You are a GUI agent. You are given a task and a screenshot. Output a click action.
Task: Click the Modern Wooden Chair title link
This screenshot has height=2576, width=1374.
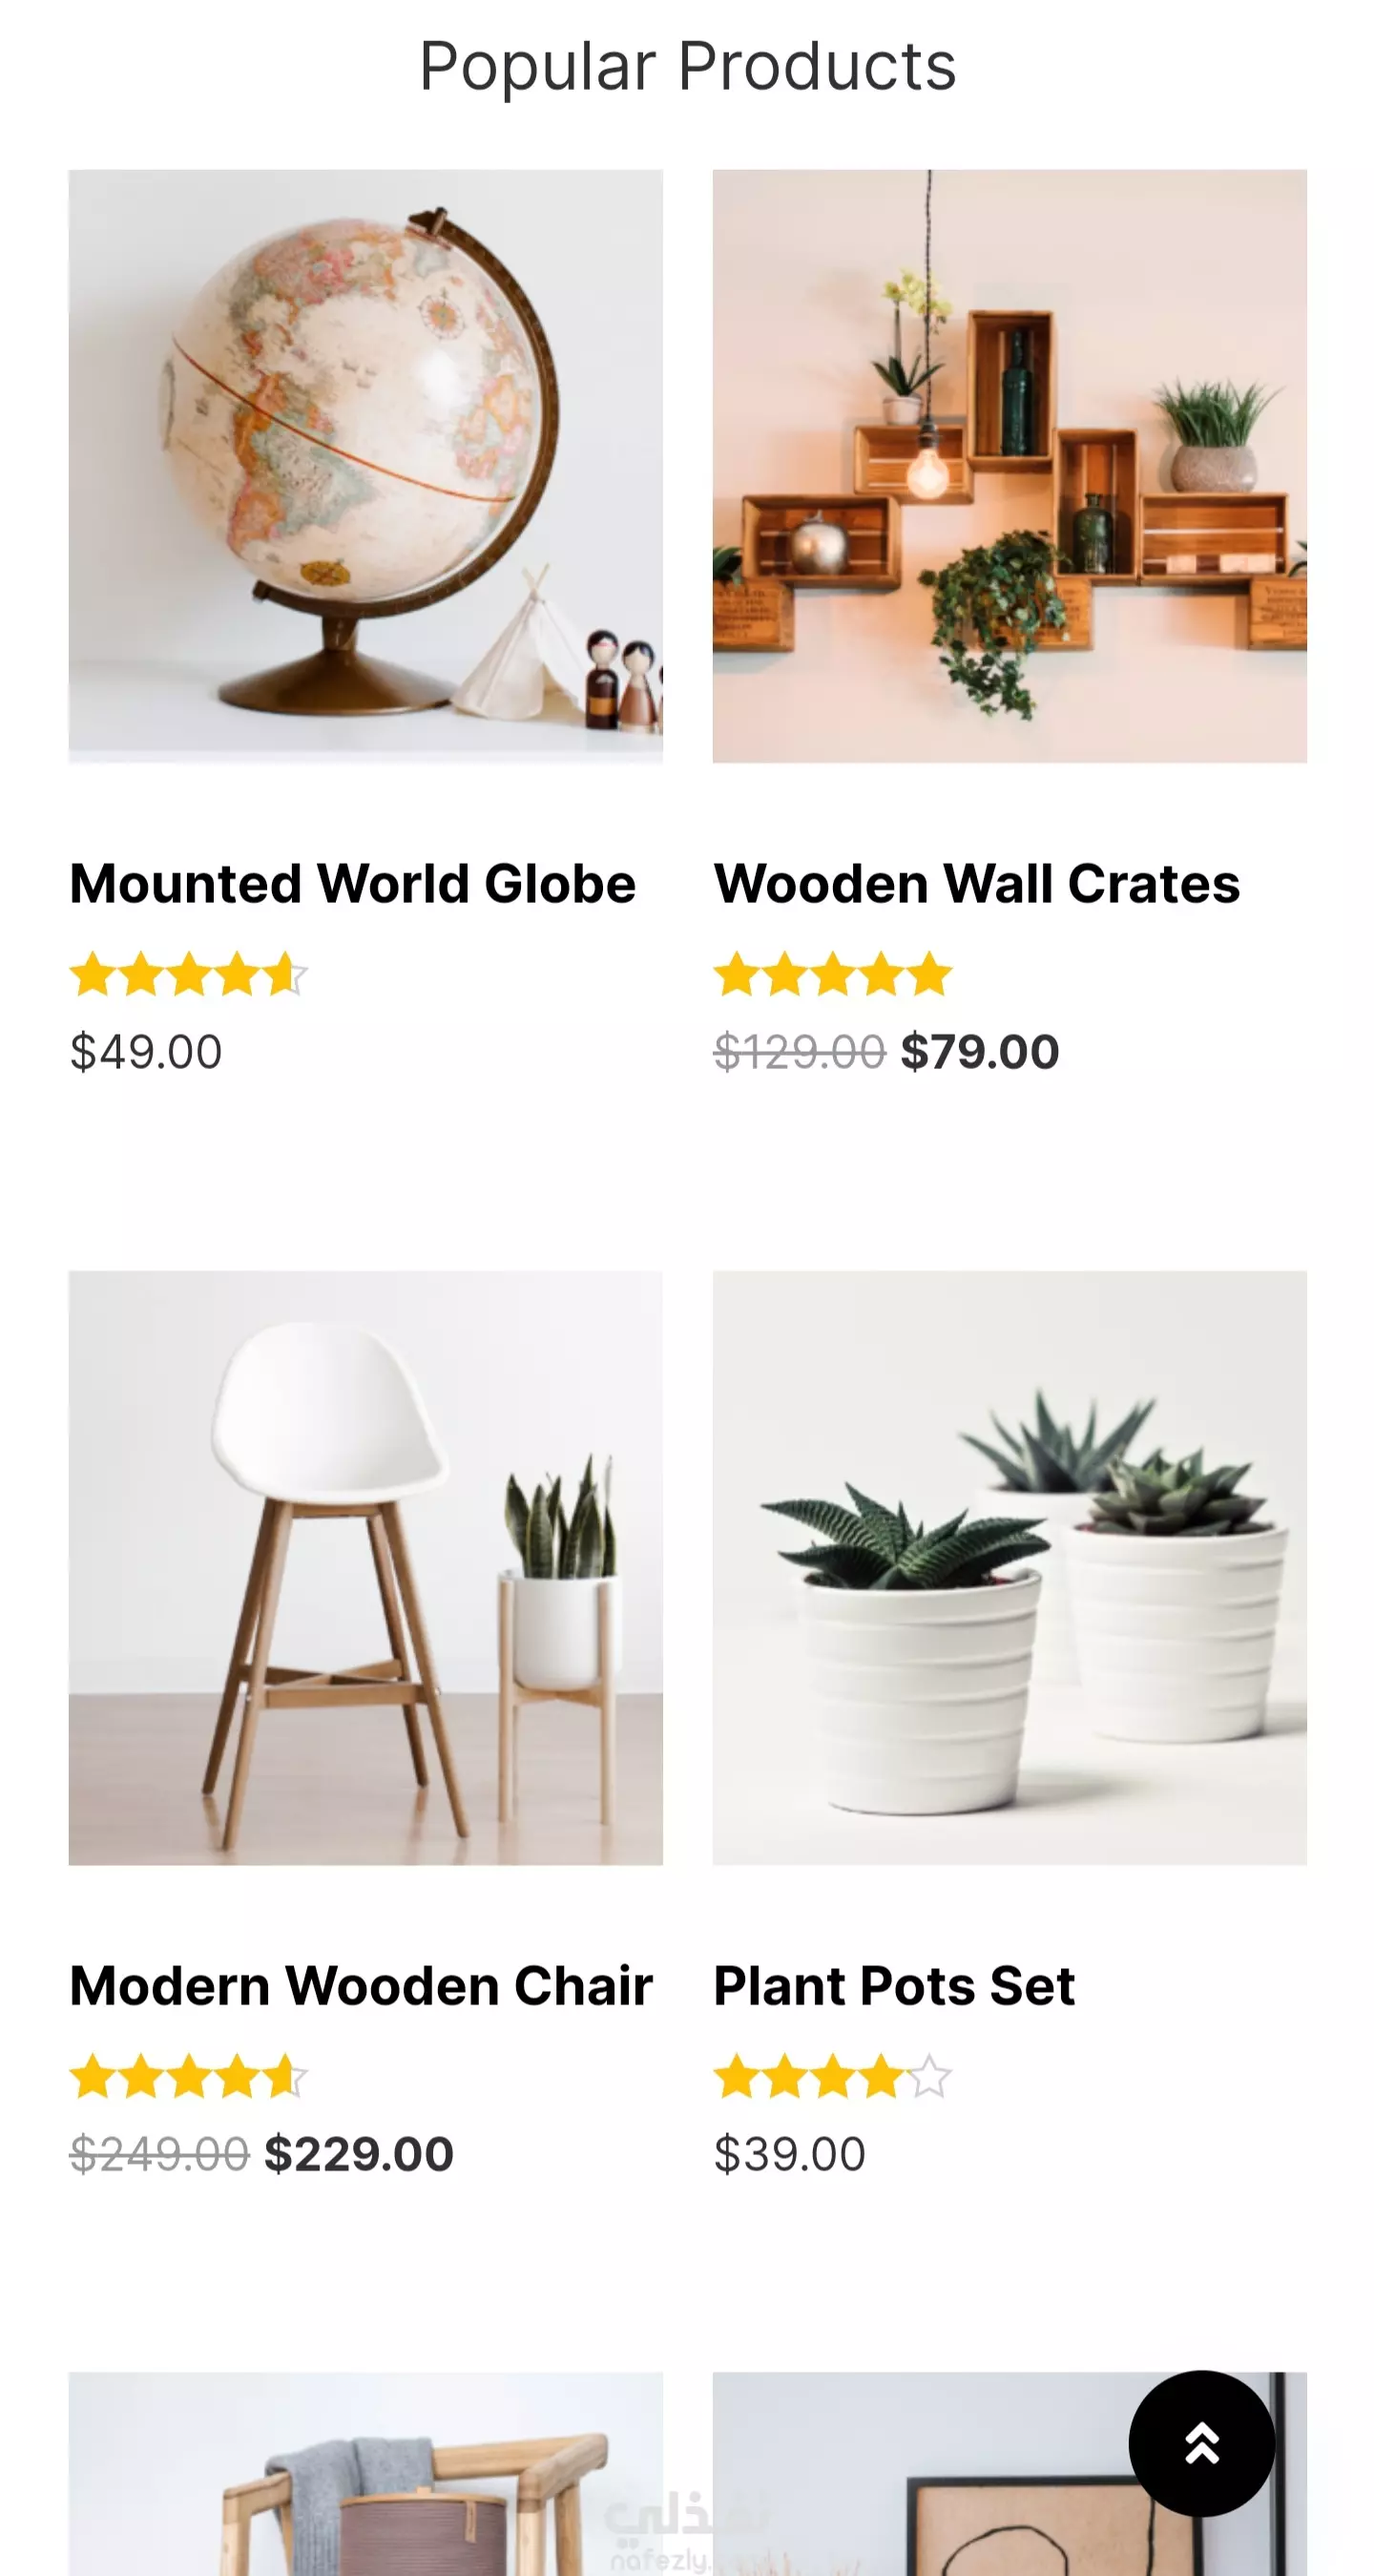(360, 1986)
